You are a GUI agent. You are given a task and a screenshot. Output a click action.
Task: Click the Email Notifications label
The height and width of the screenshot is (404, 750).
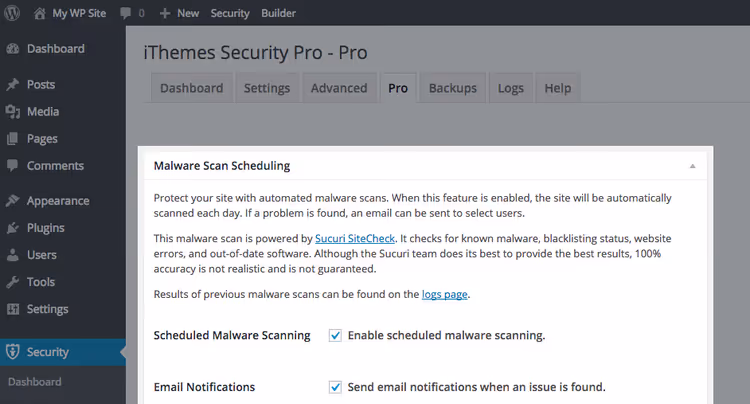[204, 387]
